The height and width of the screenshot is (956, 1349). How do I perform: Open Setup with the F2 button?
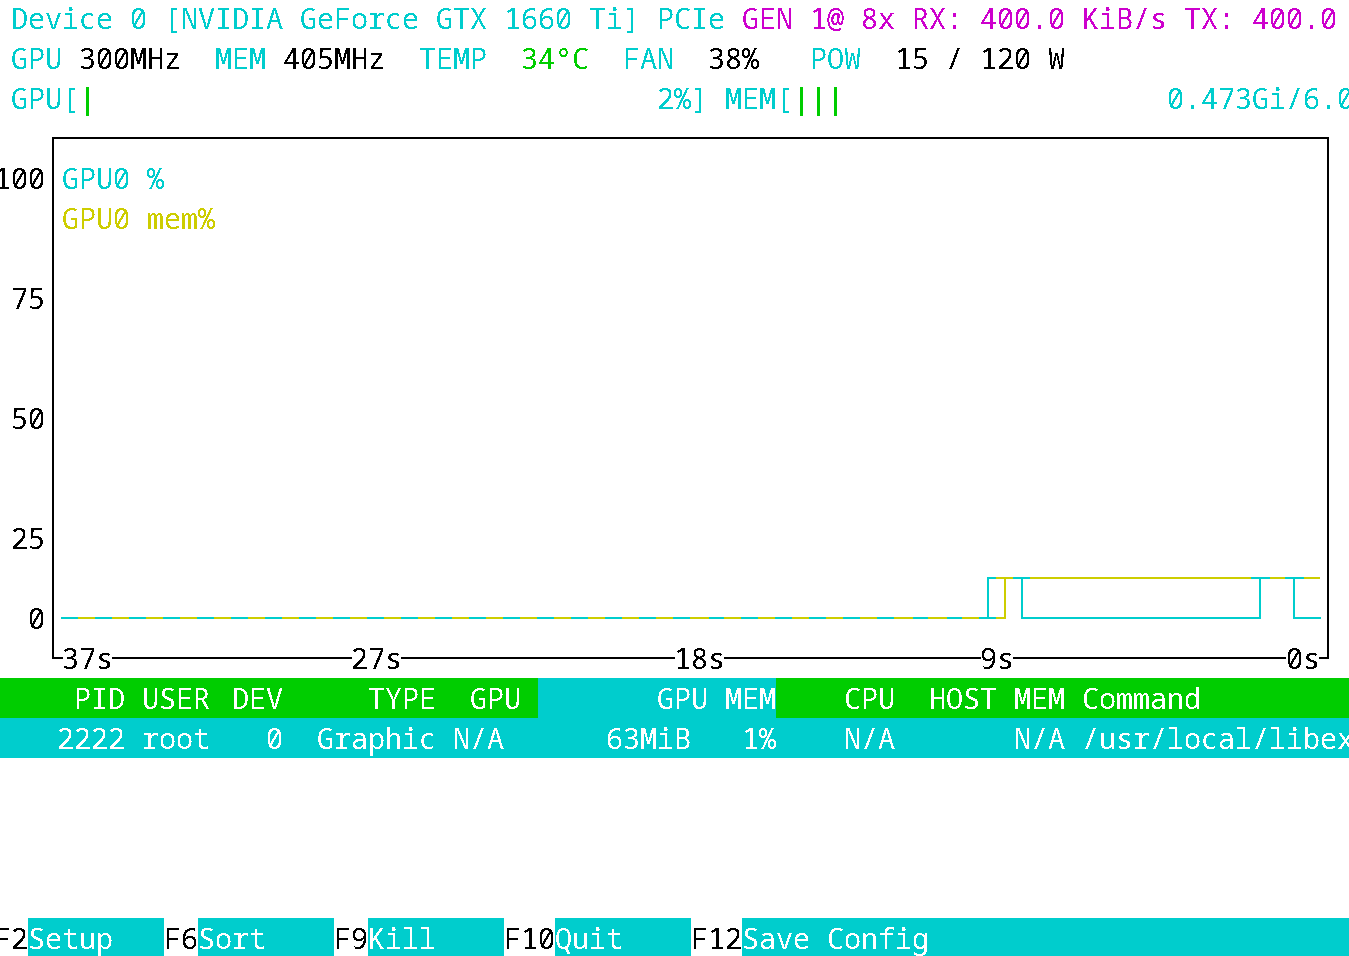[x=70, y=939]
